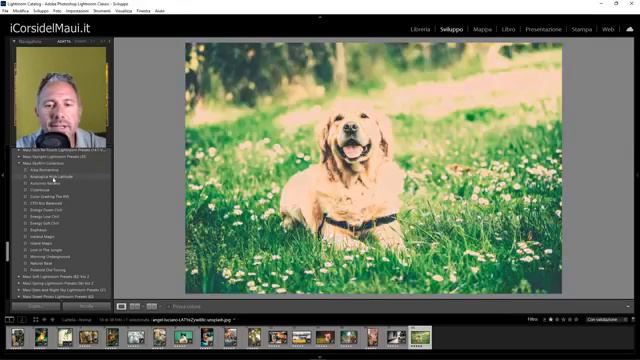Open the cloud sync status icon
640x360 pixels.
630,29
